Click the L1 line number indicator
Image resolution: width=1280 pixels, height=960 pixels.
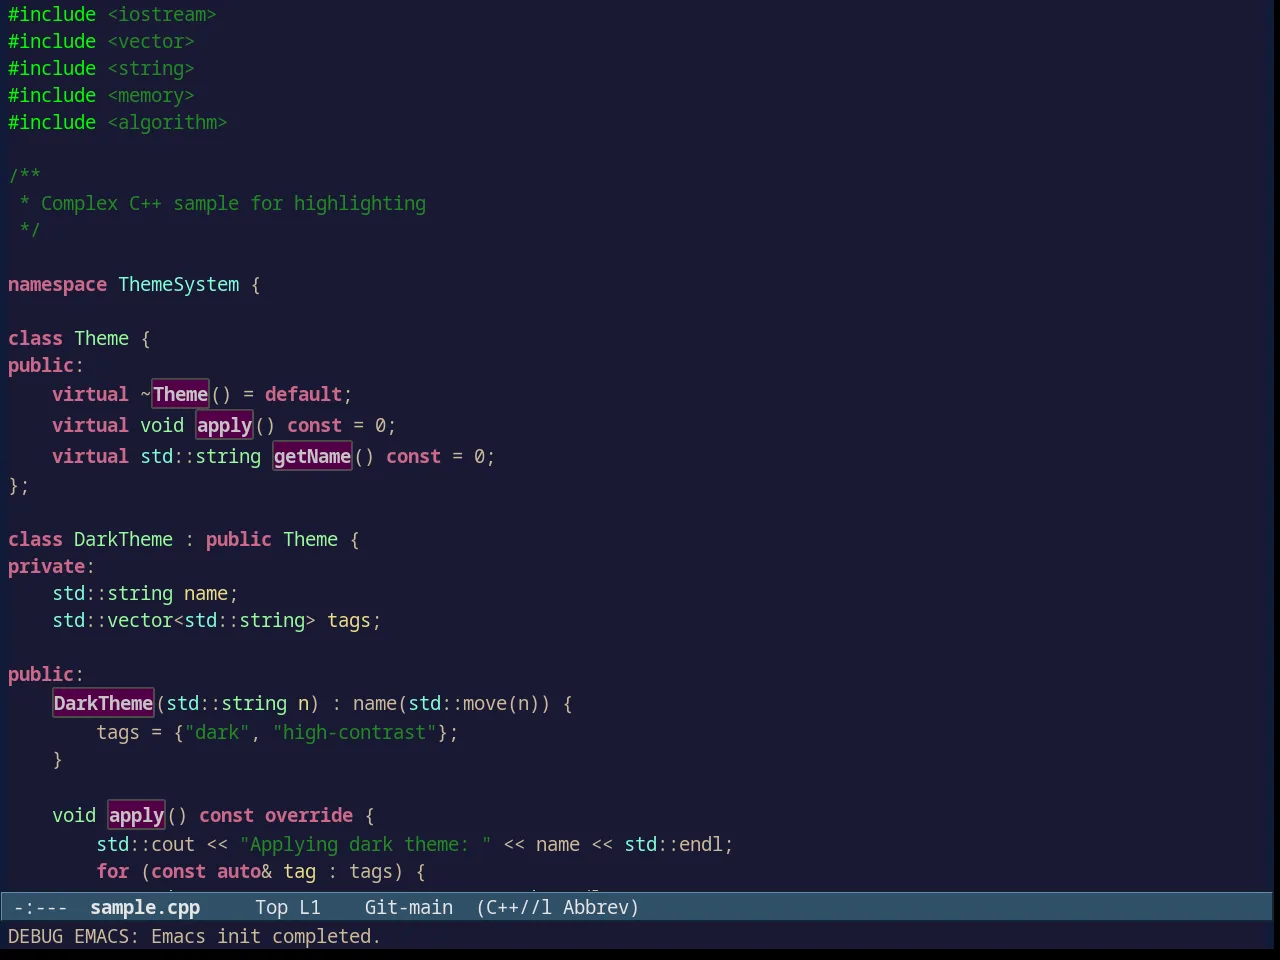[310, 907]
